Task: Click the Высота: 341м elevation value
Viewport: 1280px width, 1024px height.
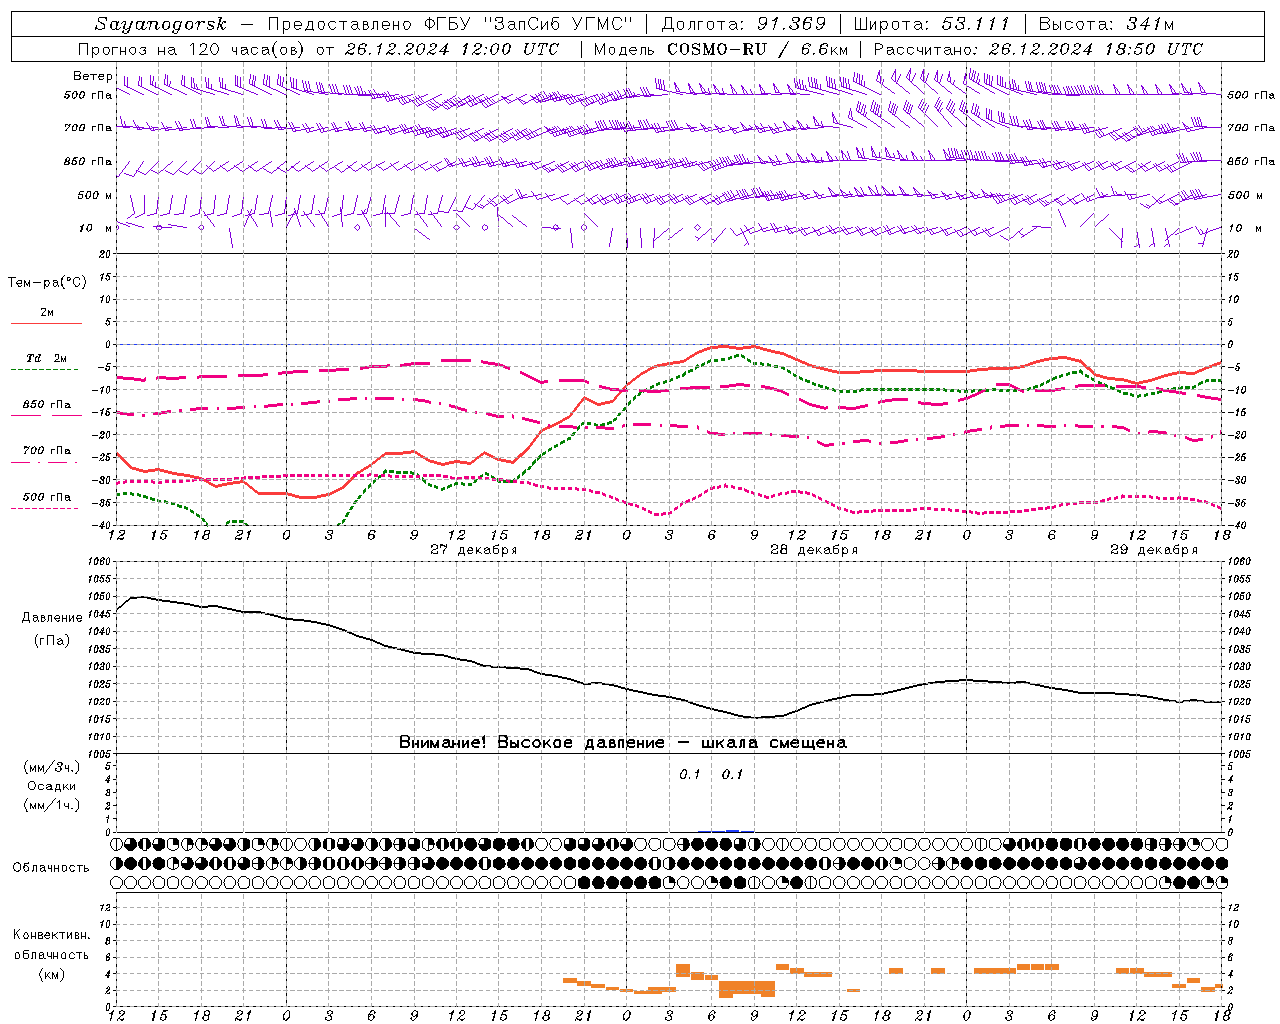Action: click(x=1106, y=24)
